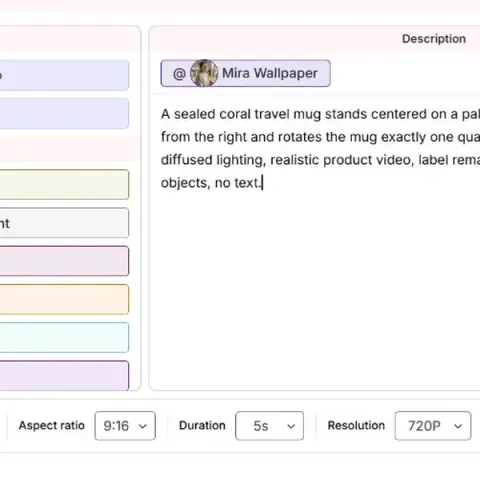Select the mauve pink bordered item
The width and height of the screenshot is (480, 480).
coord(64,261)
